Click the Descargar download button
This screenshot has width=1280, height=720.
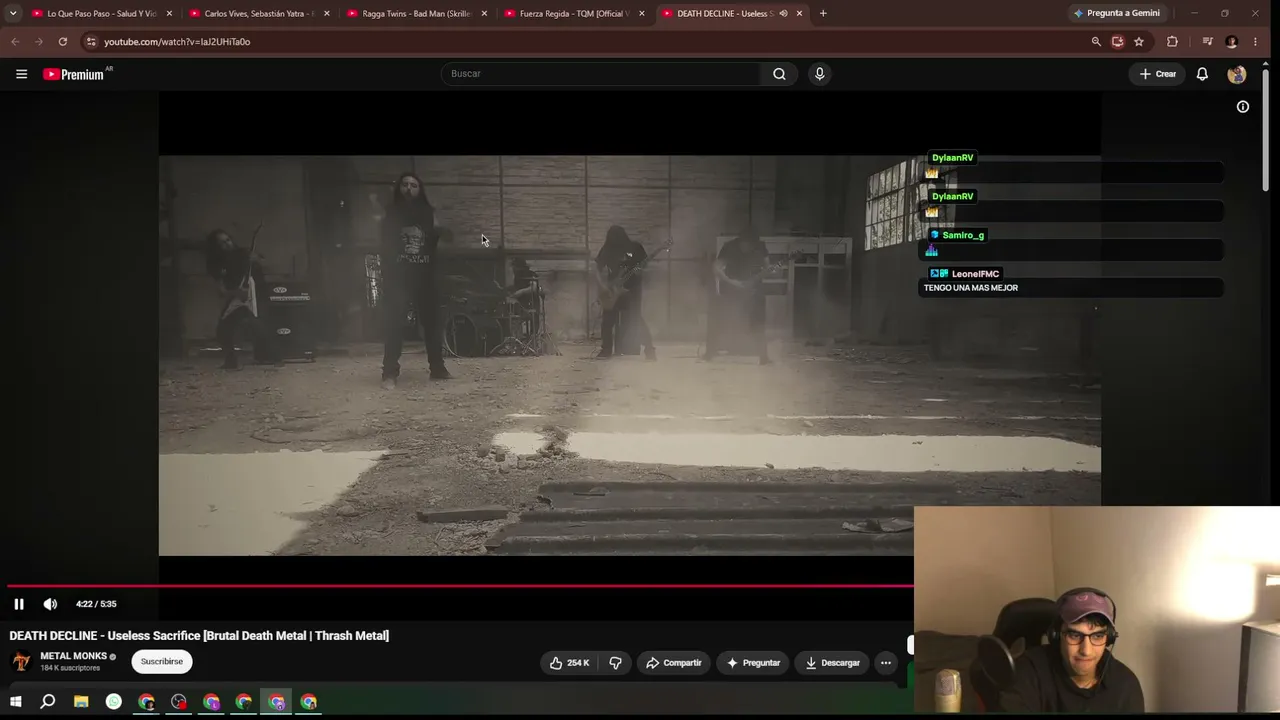coord(833,663)
